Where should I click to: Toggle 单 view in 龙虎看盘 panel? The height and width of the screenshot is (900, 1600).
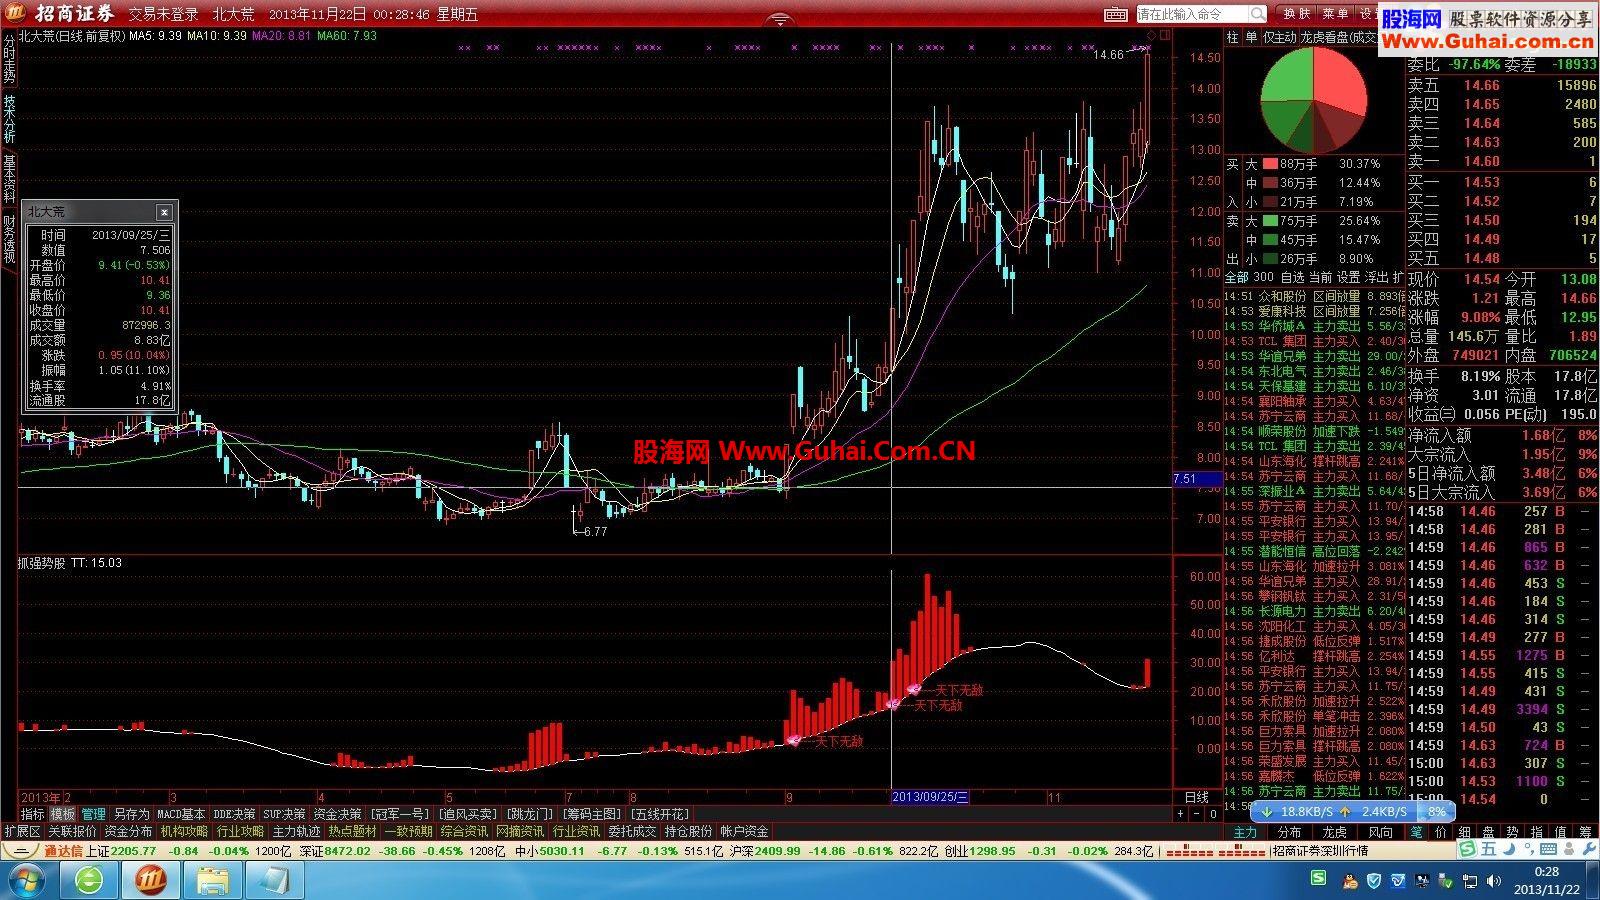1251,38
